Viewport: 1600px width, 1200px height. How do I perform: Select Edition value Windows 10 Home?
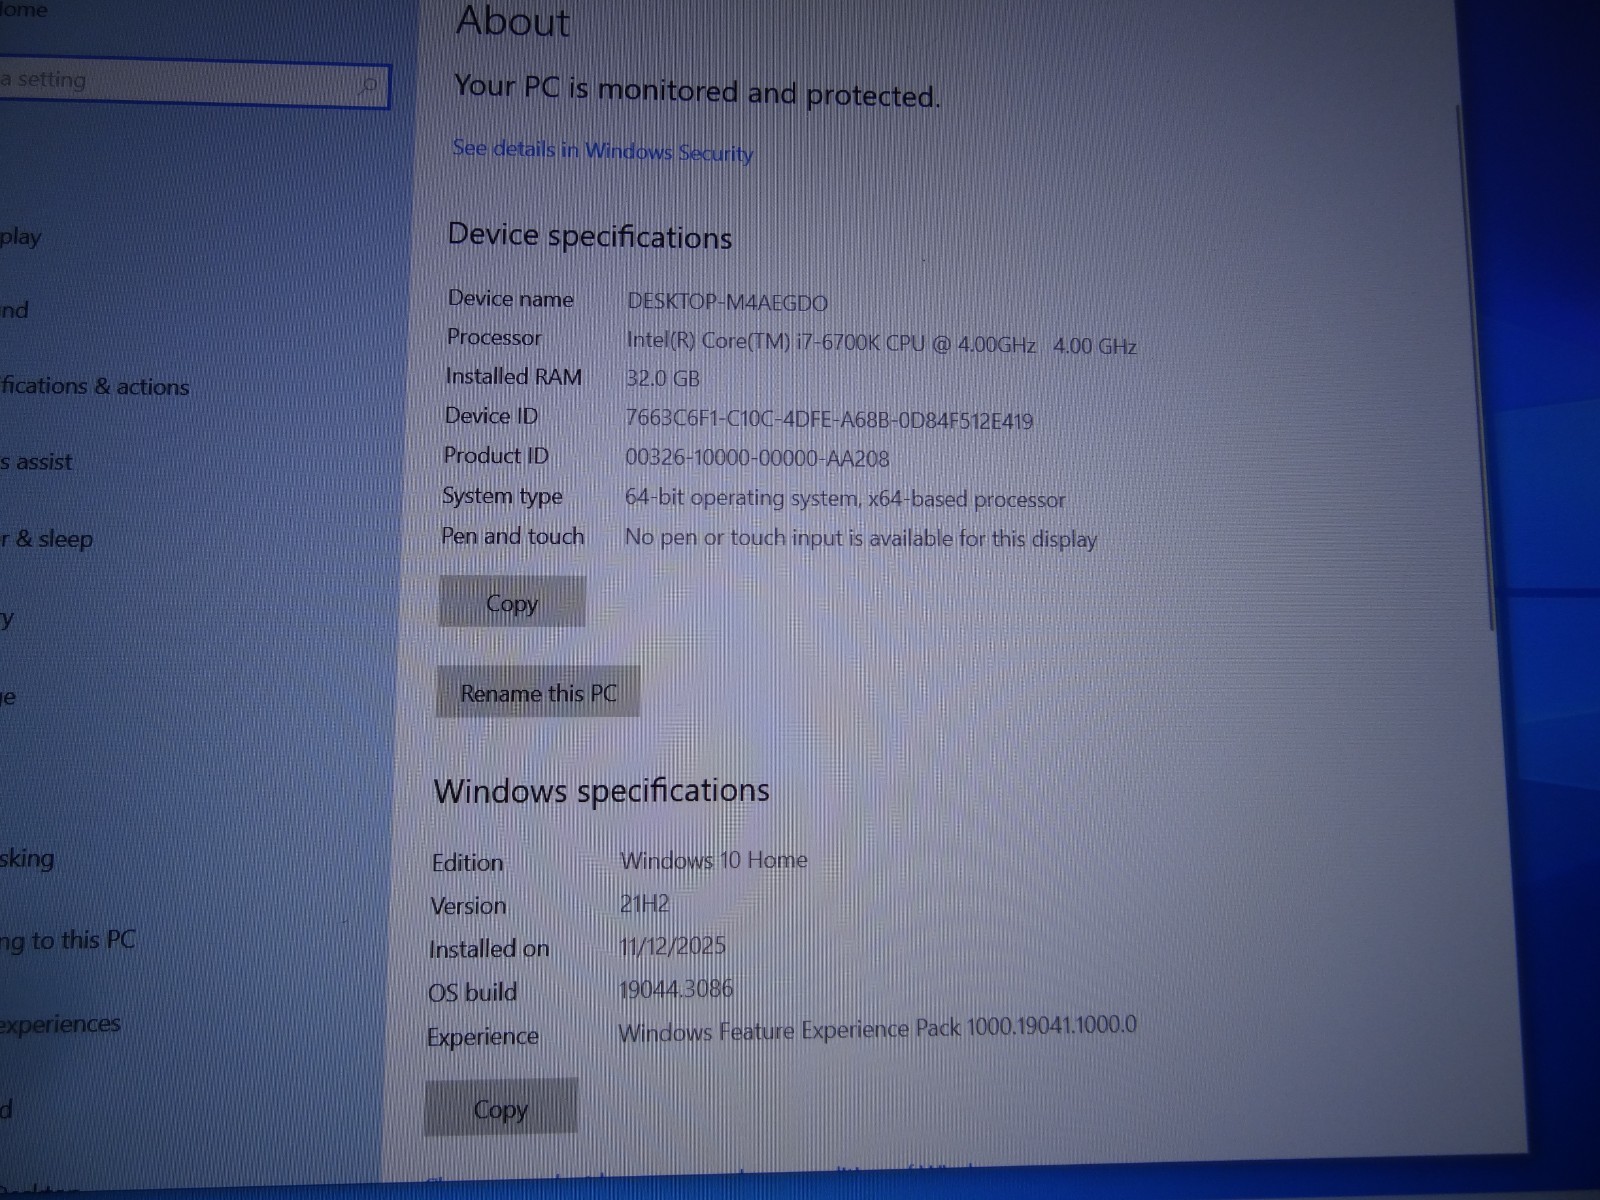point(714,860)
